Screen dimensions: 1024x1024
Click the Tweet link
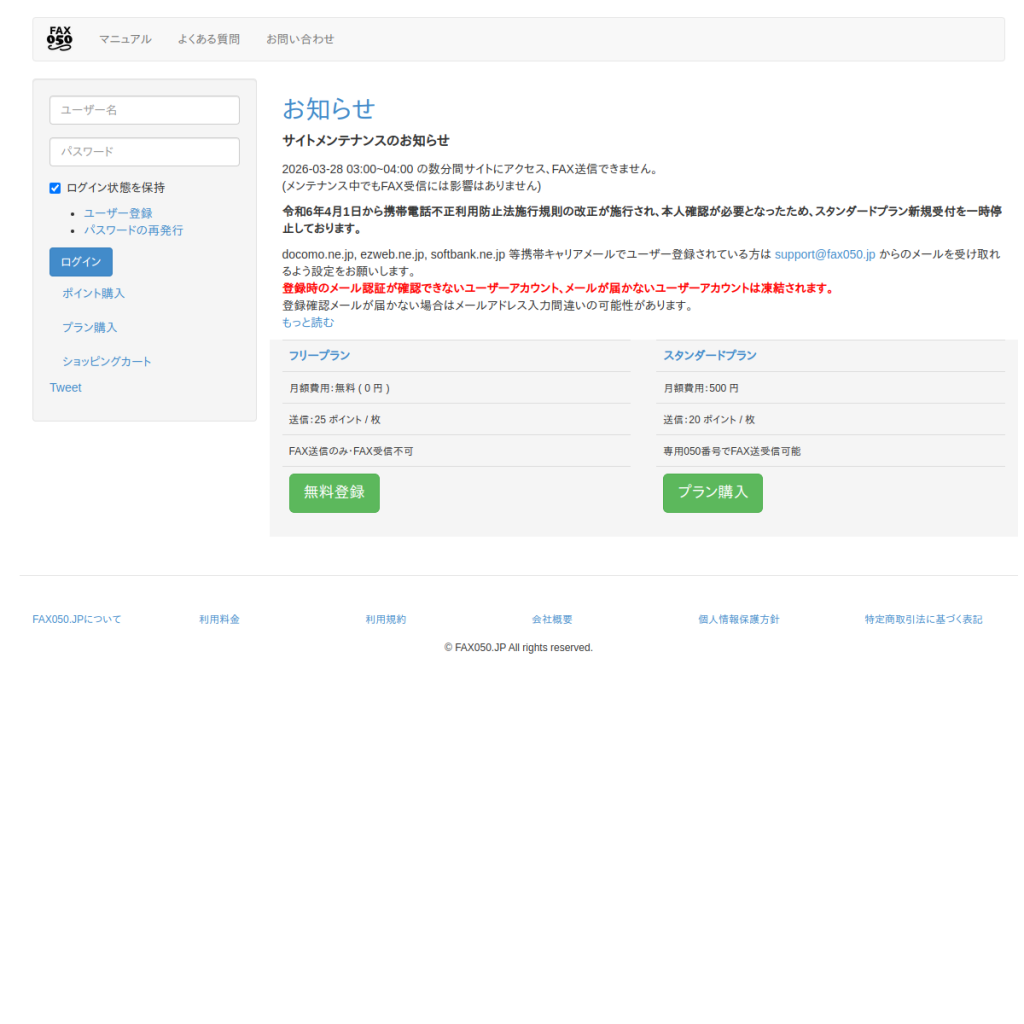65,387
